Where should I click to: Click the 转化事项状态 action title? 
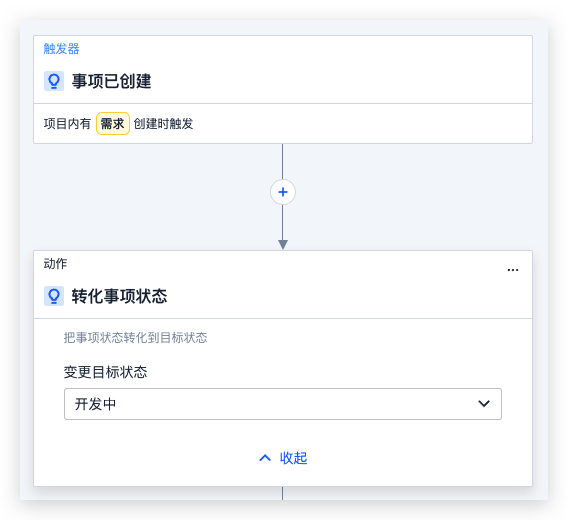(119, 296)
